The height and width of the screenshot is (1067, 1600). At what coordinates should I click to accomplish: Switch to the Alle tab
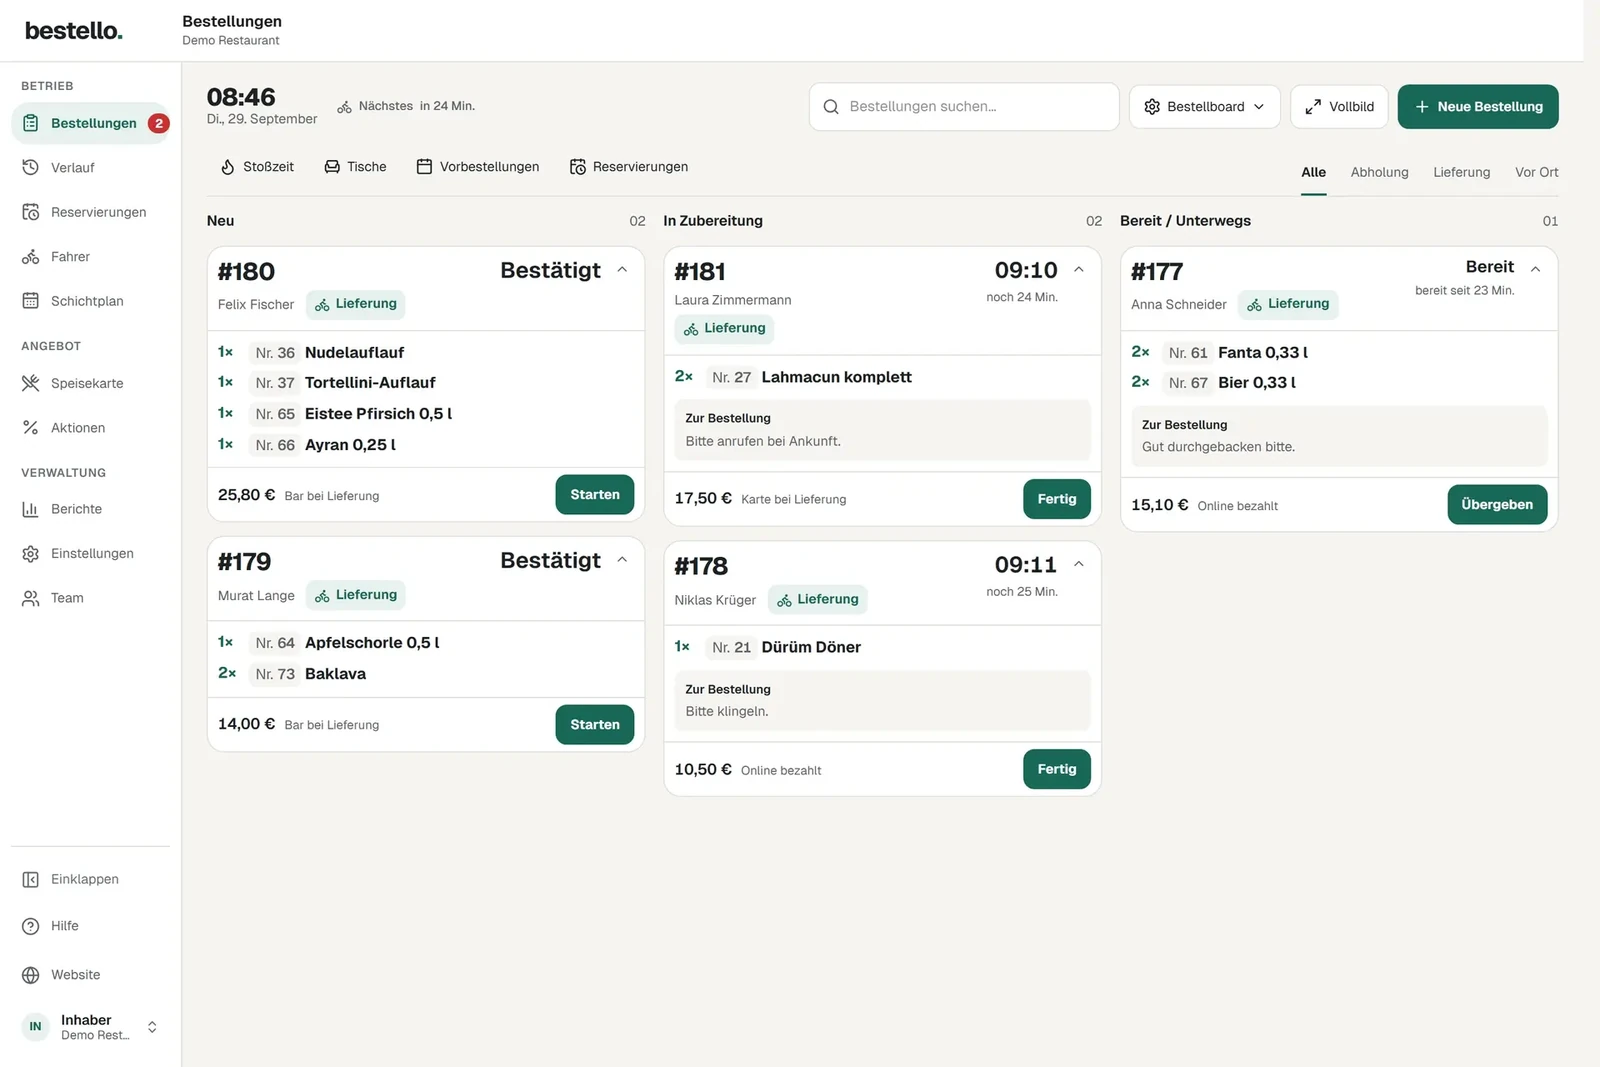click(1313, 172)
